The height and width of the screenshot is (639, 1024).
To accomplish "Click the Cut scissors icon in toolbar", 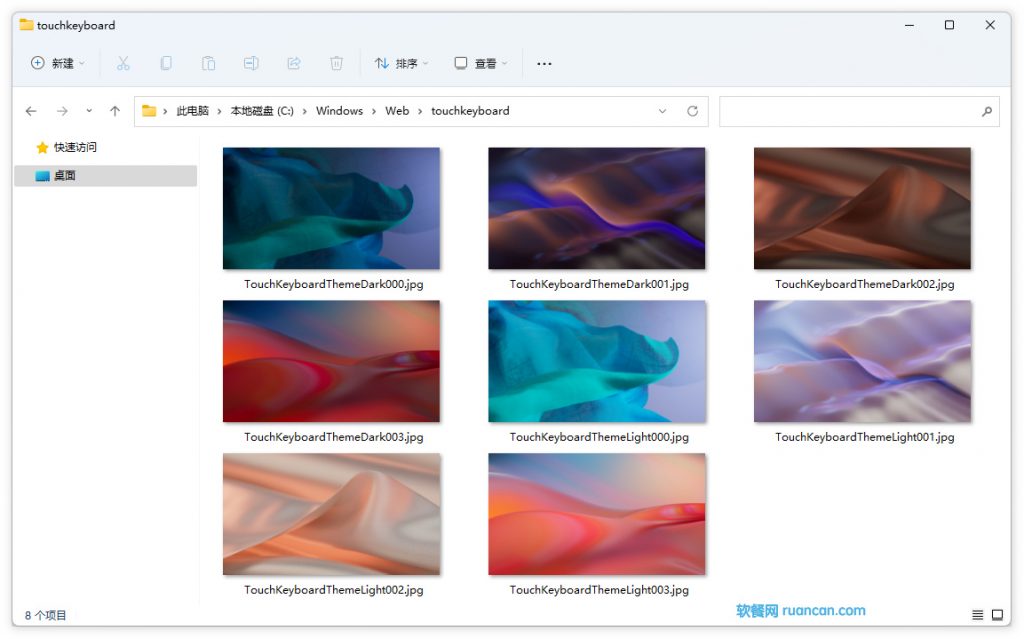I will pyautogui.click(x=123, y=63).
